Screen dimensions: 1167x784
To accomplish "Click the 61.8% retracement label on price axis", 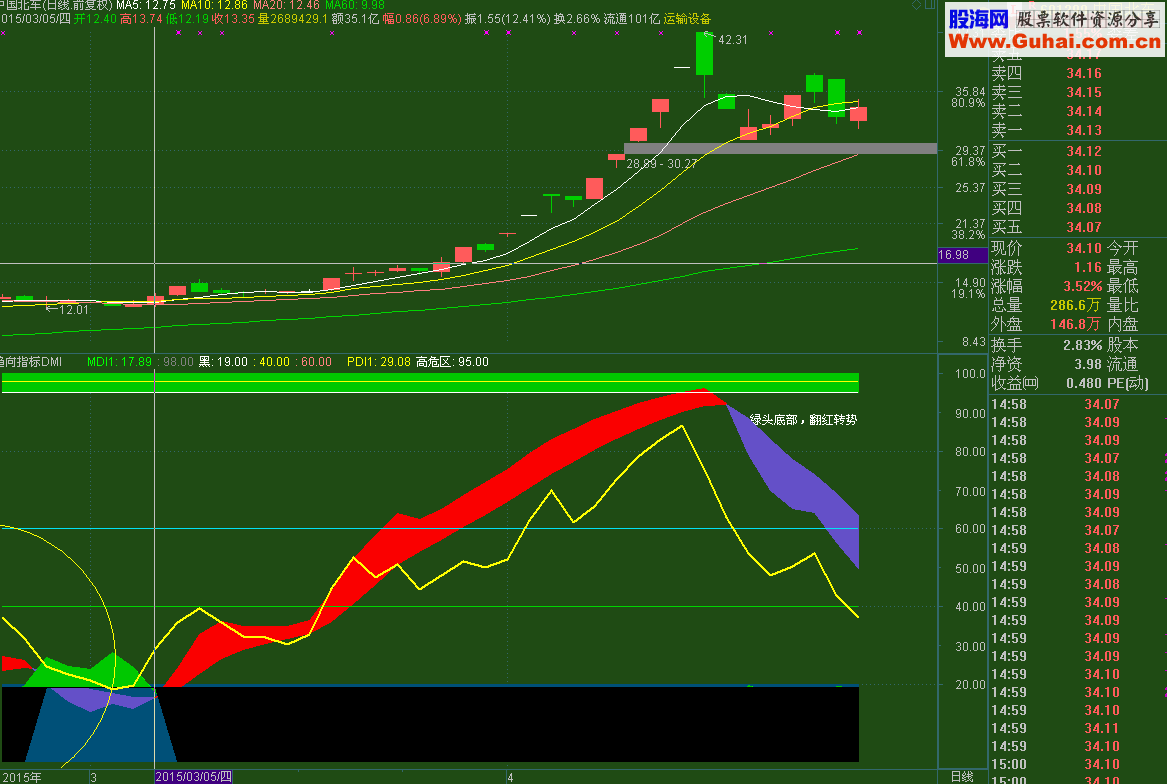I will click(968, 162).
